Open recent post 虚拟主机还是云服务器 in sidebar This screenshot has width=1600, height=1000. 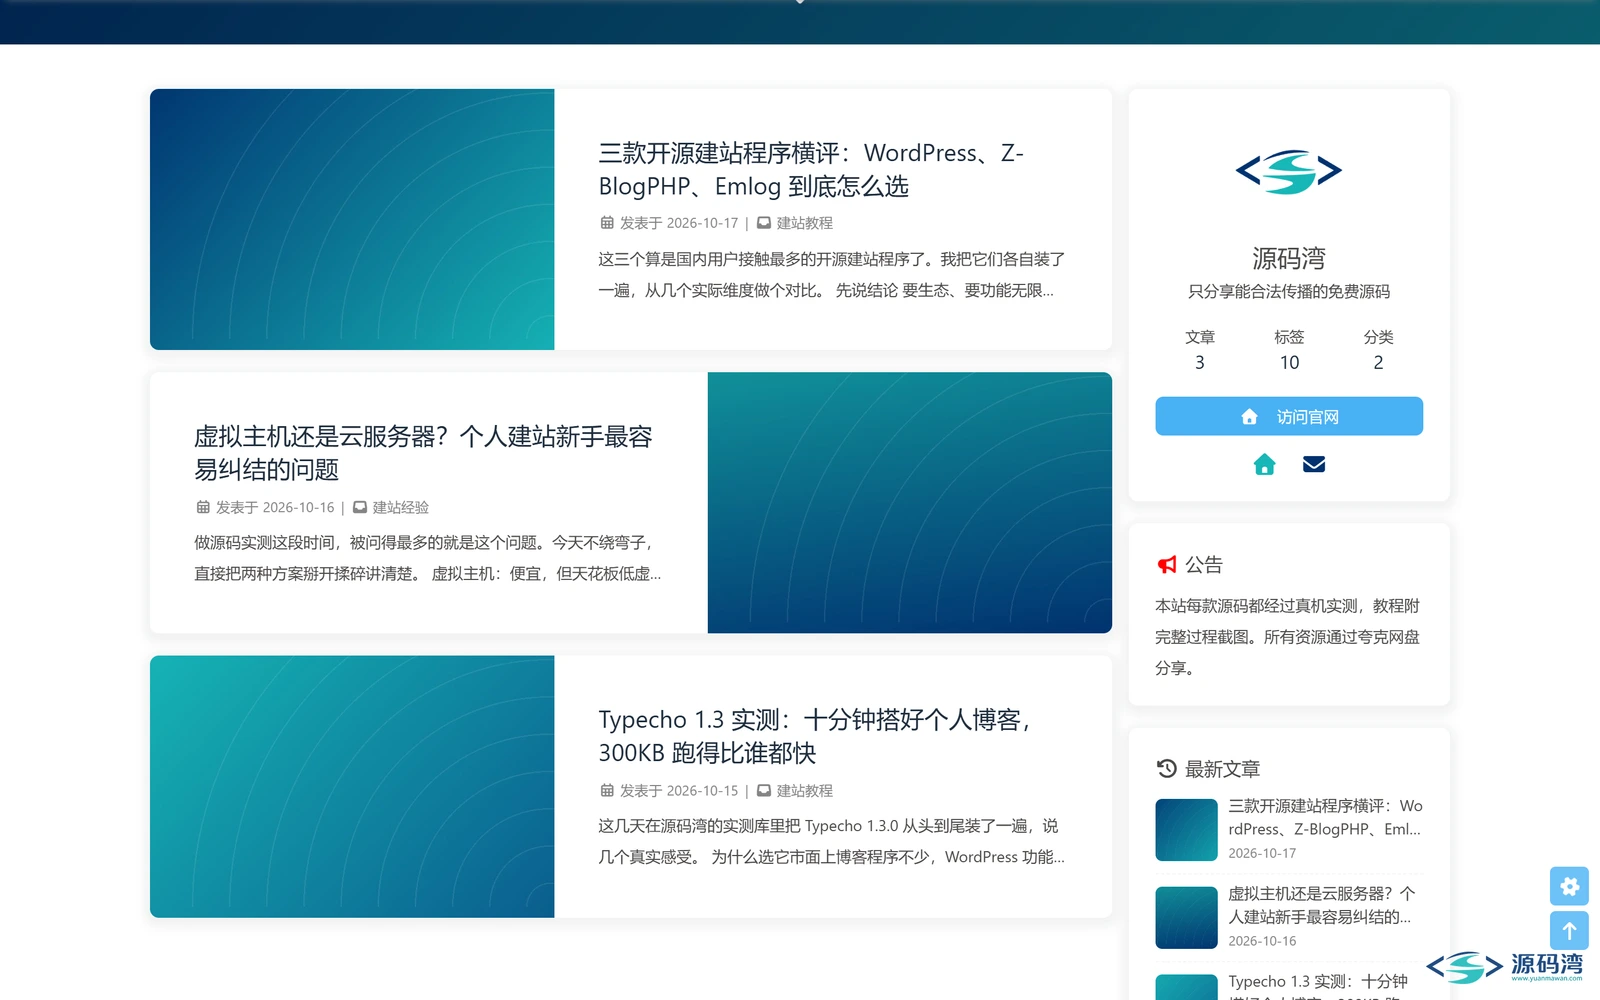[x=1322, y=905]
